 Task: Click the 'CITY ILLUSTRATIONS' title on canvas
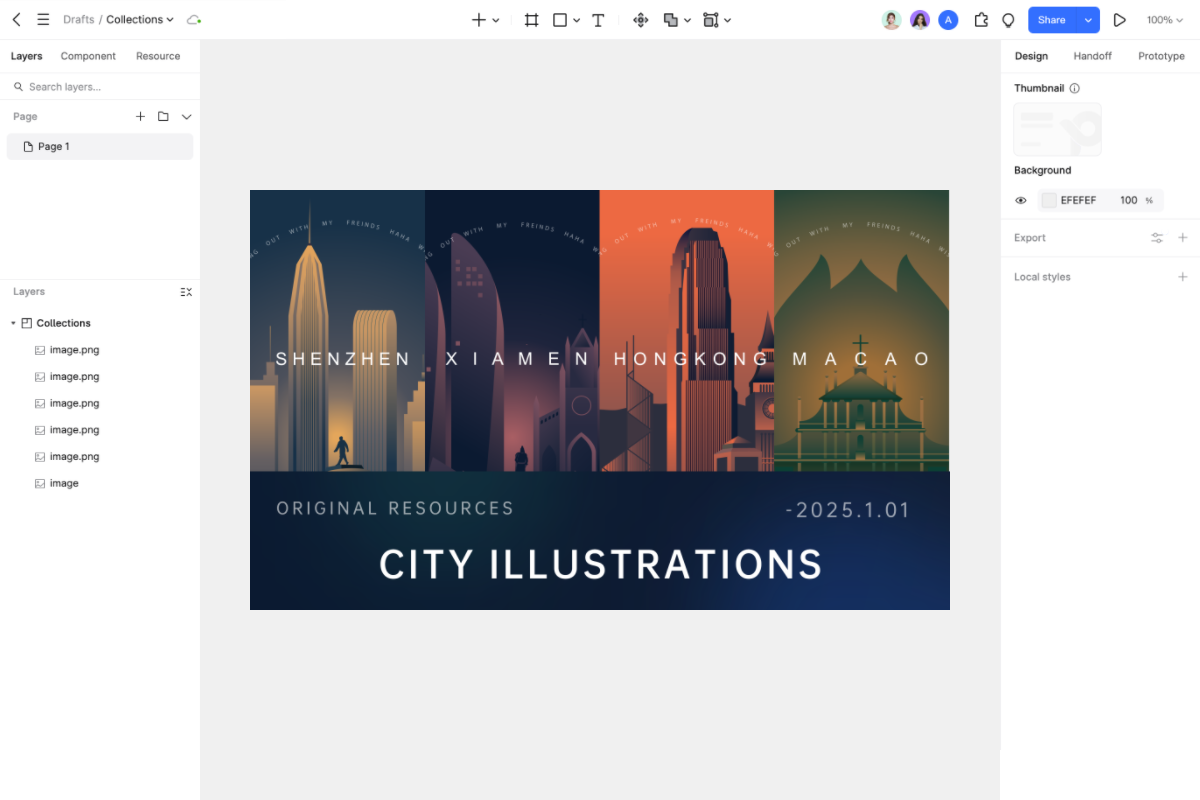600,565
